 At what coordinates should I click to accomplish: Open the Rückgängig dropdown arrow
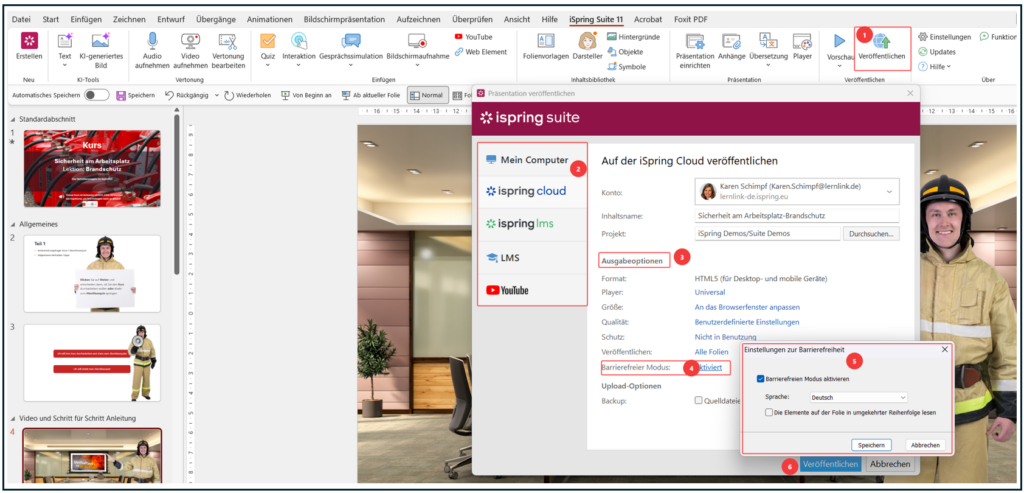pyautogui.click(x=216, y=95)
